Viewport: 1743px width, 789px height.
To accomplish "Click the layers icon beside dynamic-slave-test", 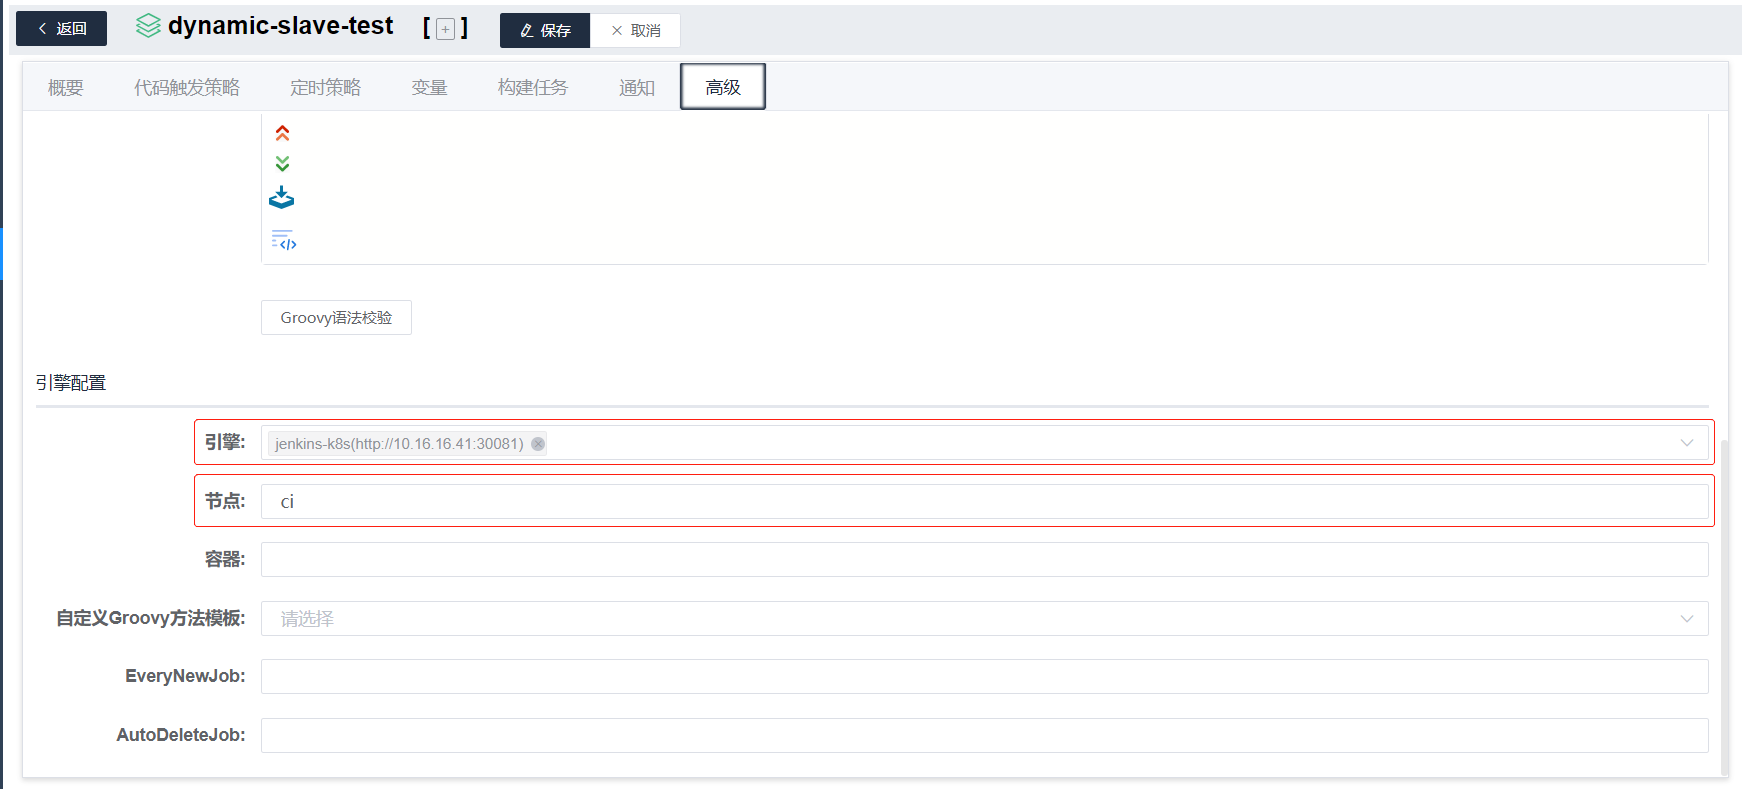I will [148, 26].
